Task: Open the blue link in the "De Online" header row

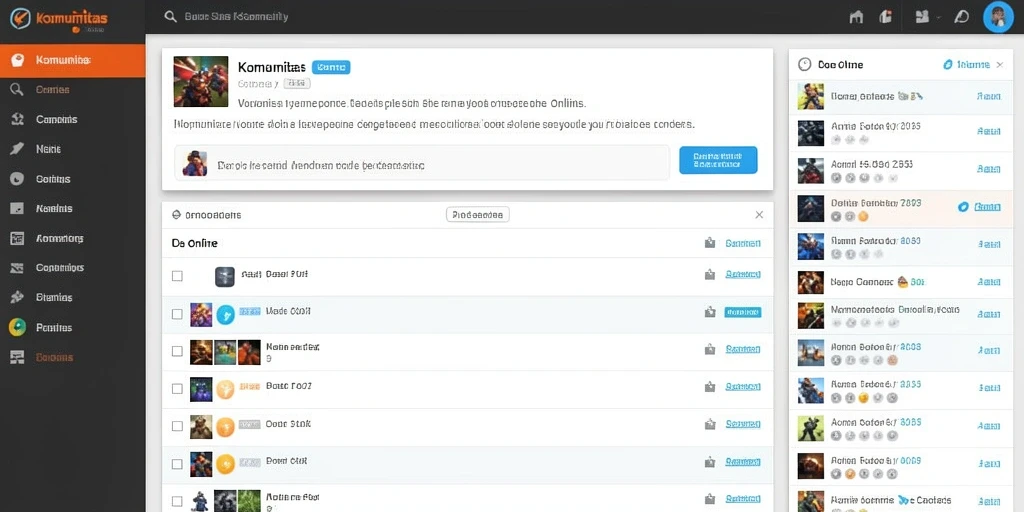Action: tap(743, 243)
